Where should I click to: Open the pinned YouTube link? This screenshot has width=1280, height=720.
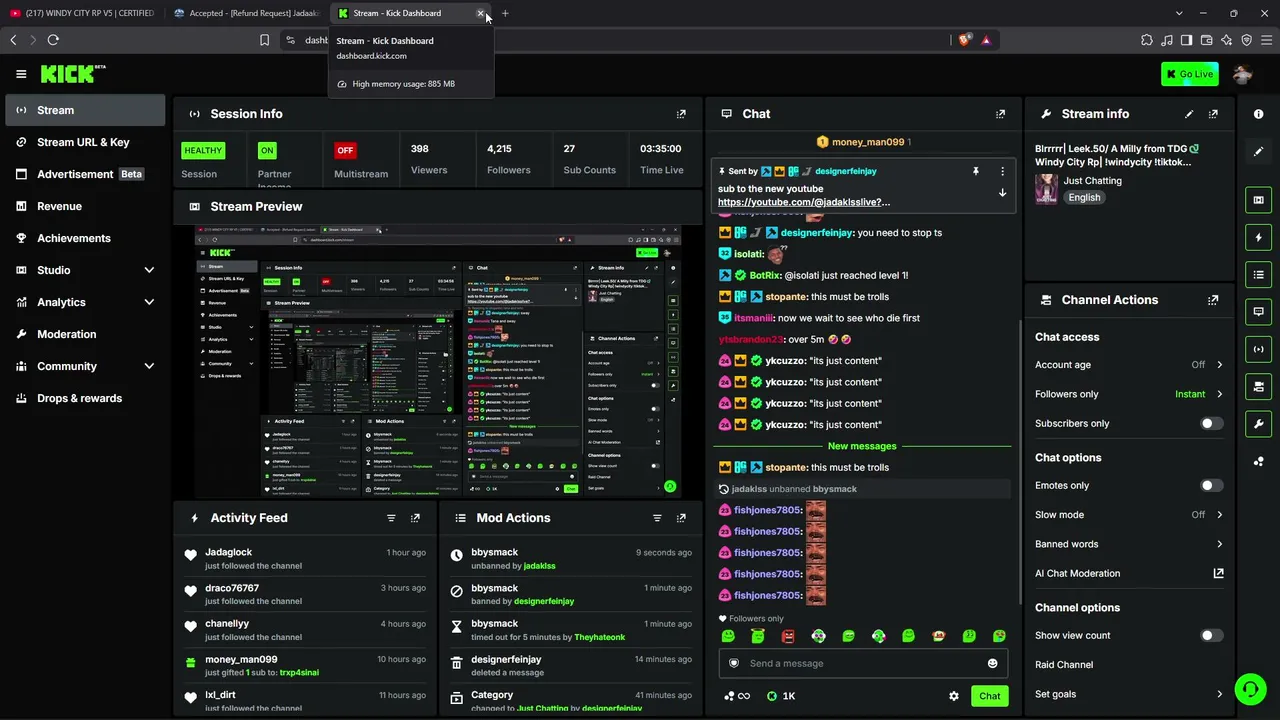point(804,202)
